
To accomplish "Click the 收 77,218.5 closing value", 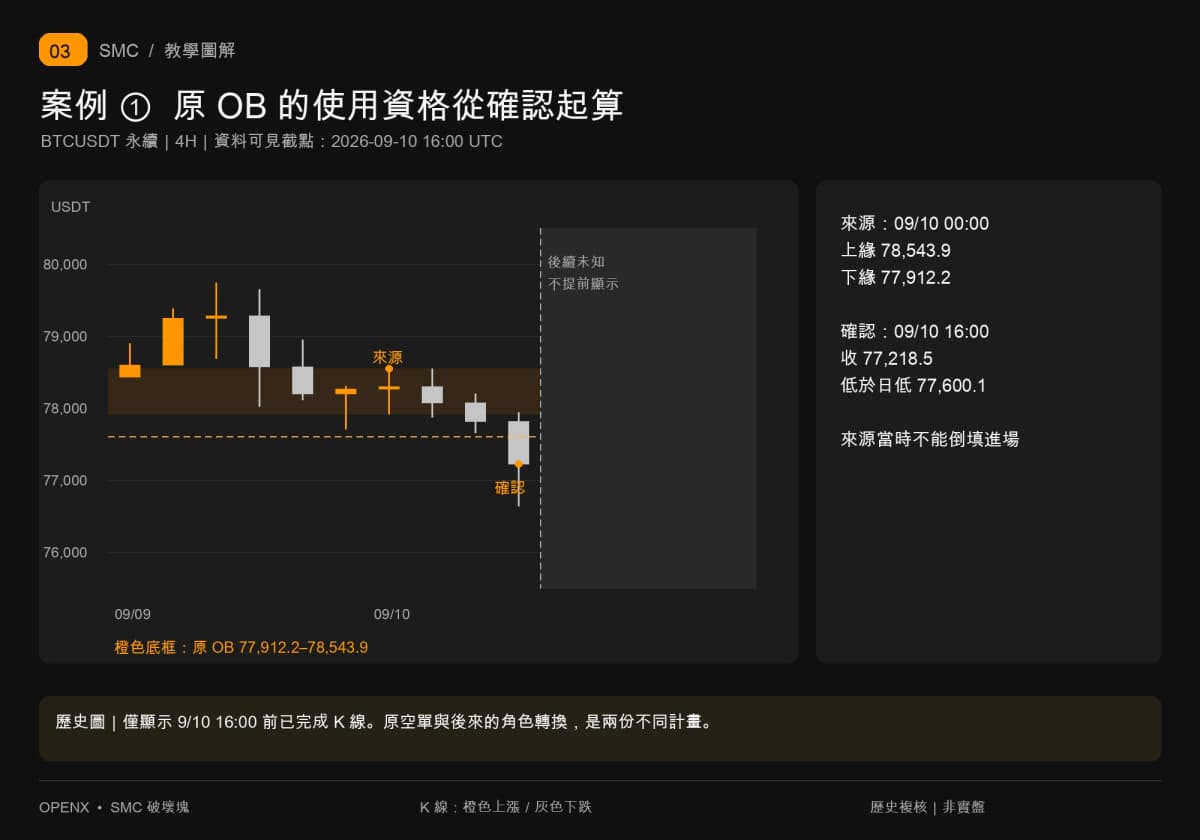I will 887,359.
